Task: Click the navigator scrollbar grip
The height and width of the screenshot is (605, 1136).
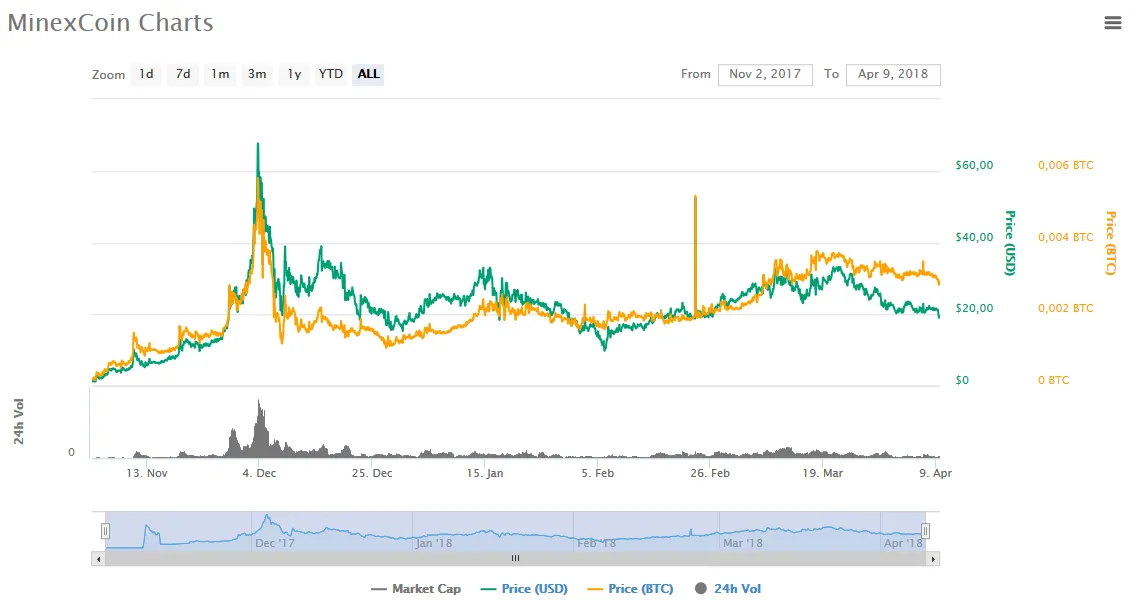Action: pos(515,559)
